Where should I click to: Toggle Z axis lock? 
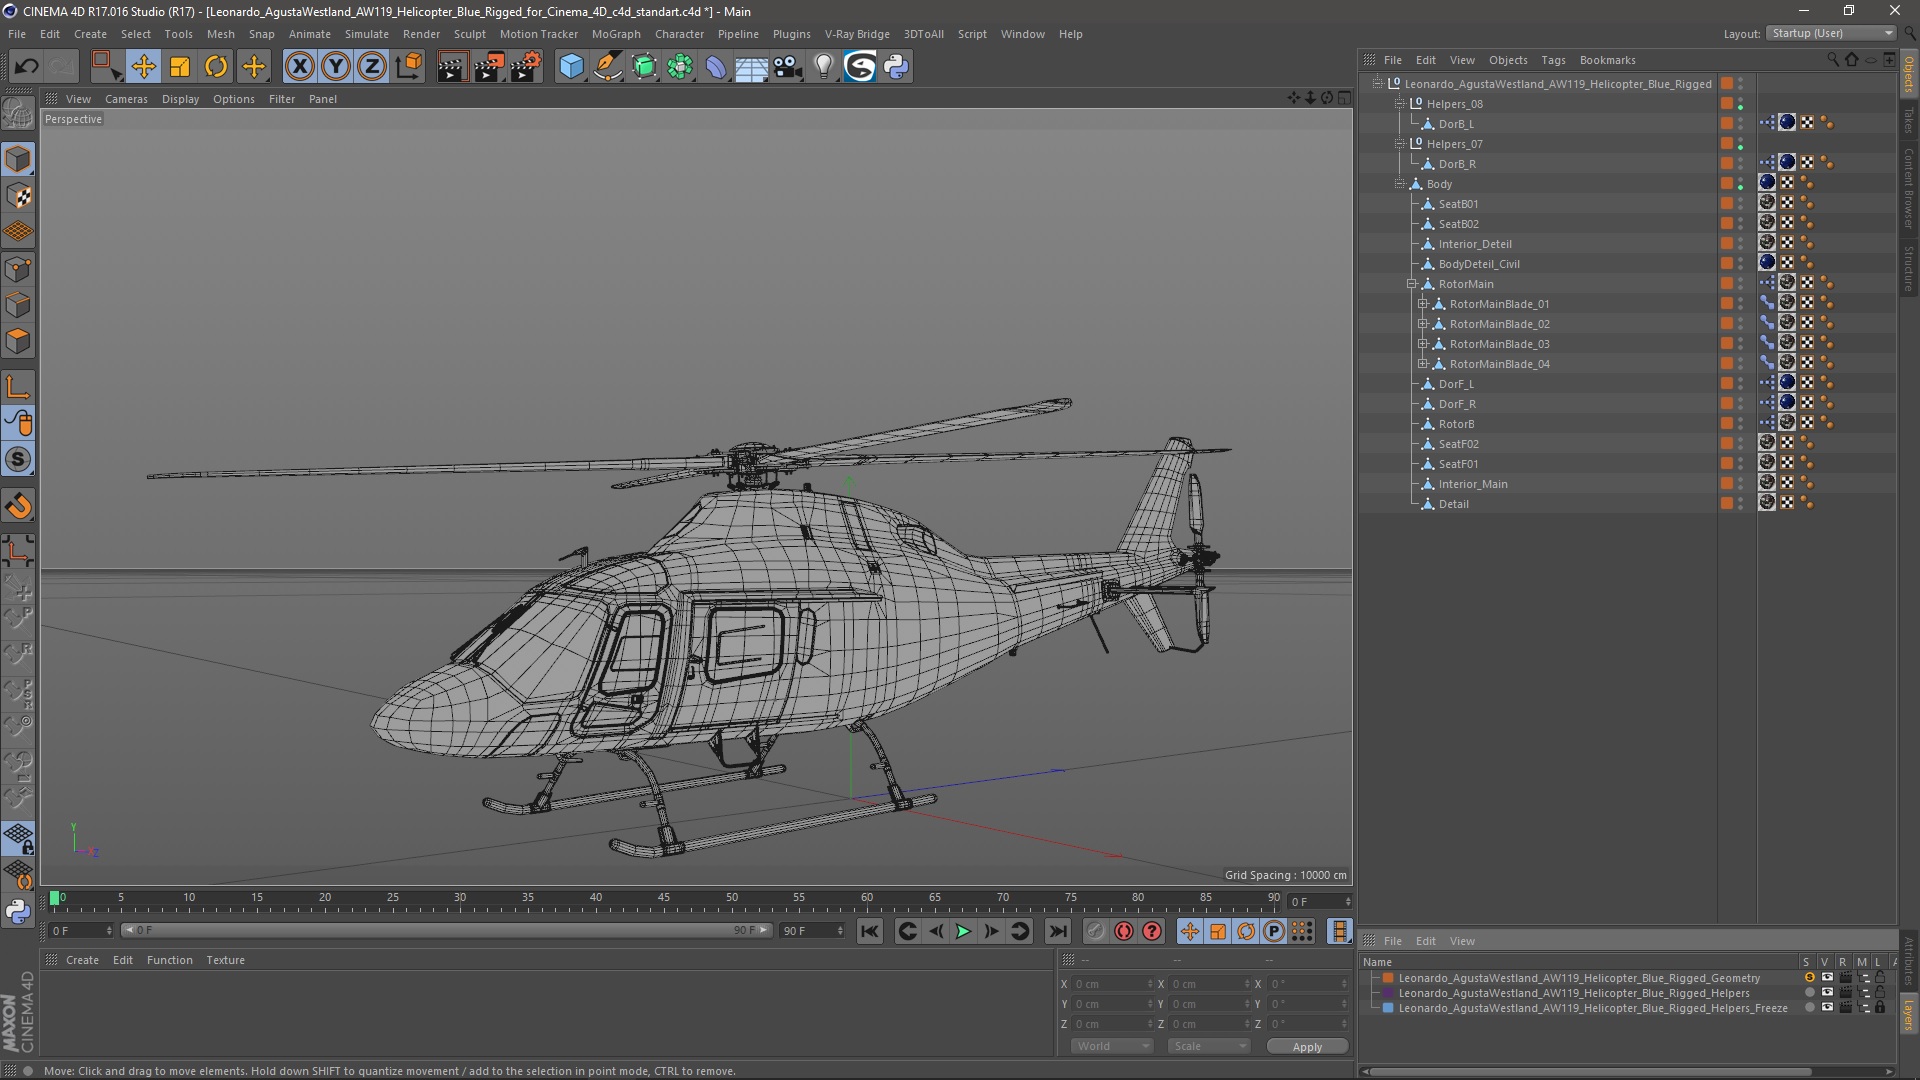tap(372, 67)
